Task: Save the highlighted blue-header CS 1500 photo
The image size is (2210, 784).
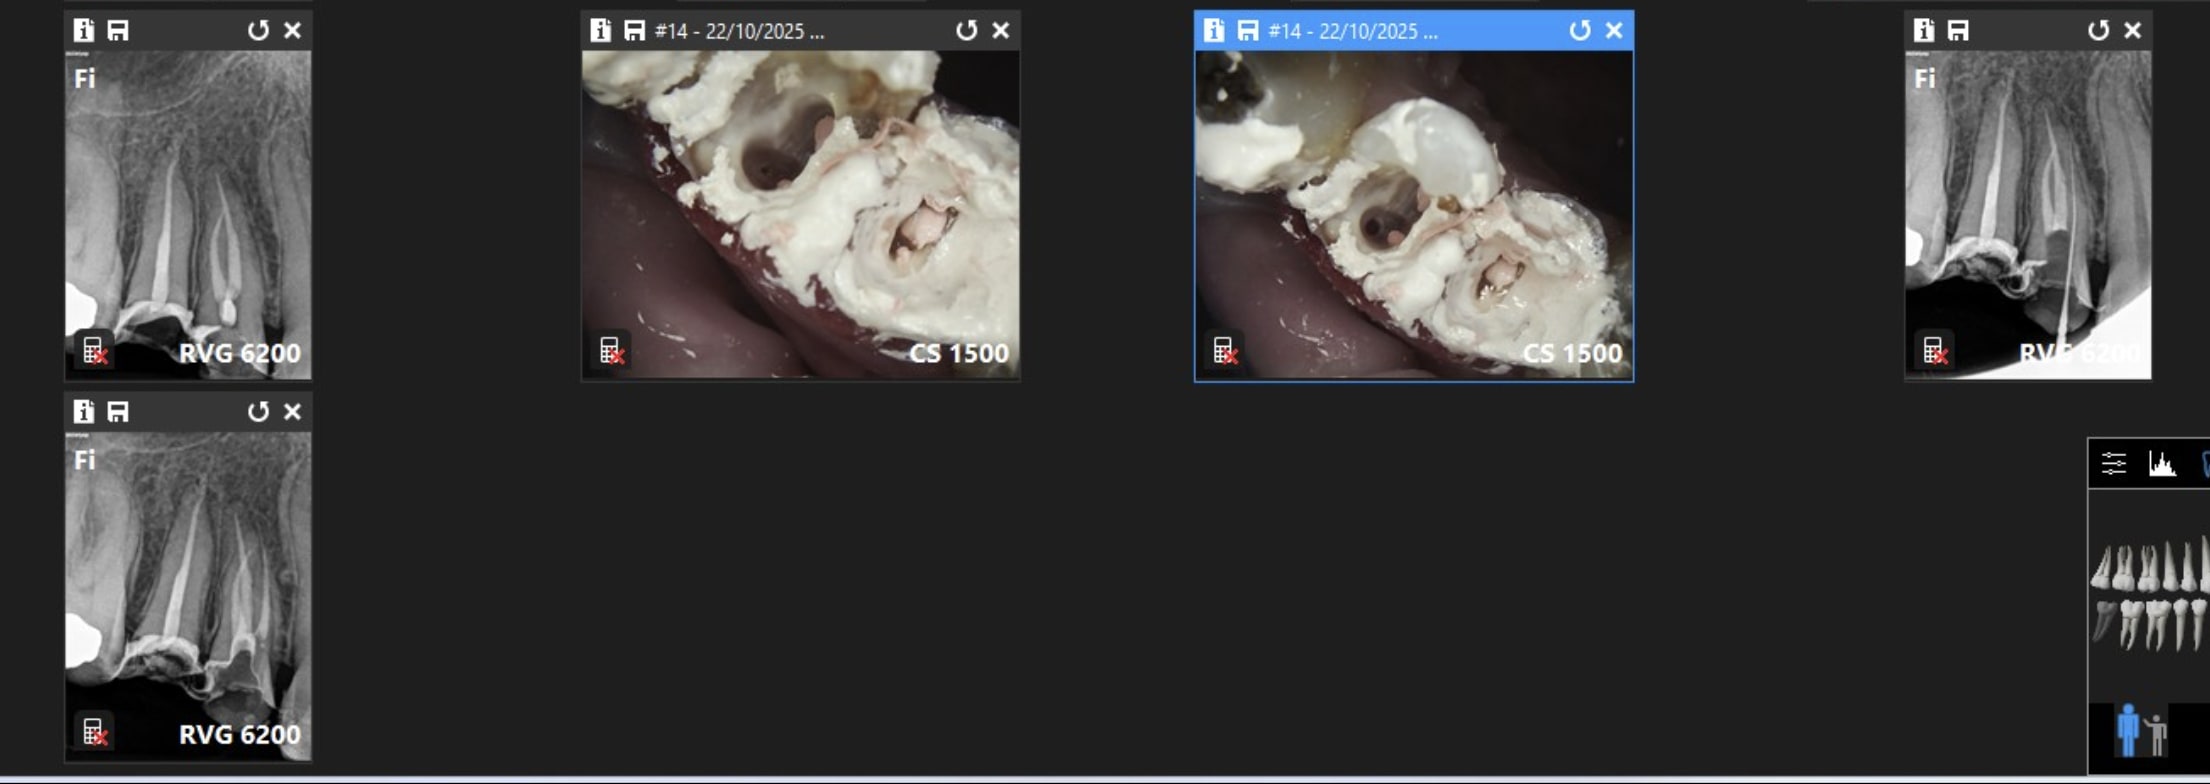Action: tap(1247, 30)
